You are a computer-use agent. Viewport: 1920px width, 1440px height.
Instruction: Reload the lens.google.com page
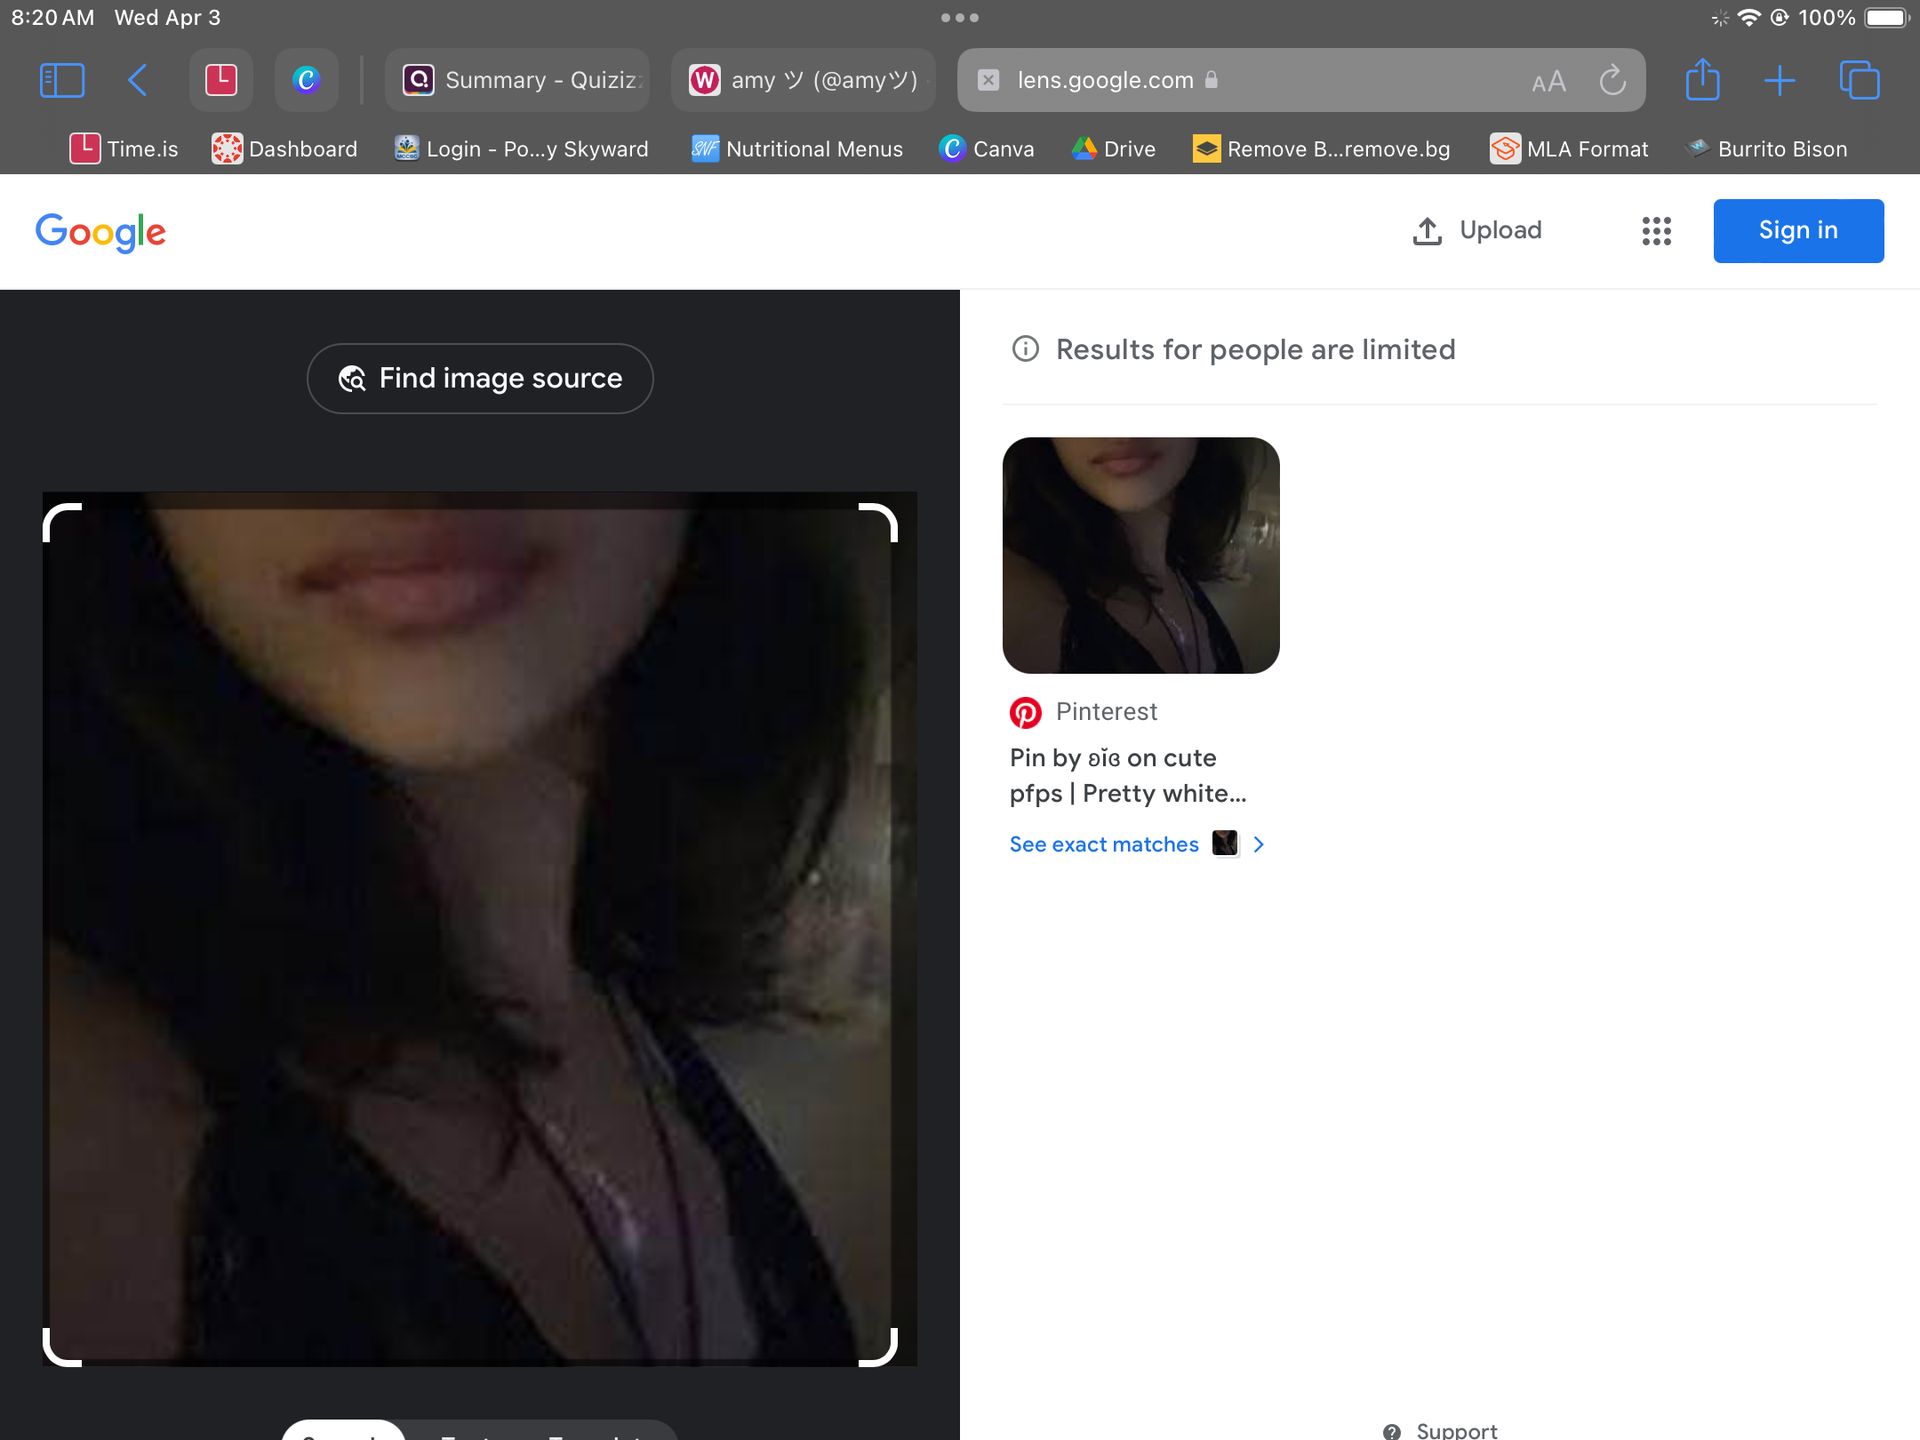point(1612,80)
